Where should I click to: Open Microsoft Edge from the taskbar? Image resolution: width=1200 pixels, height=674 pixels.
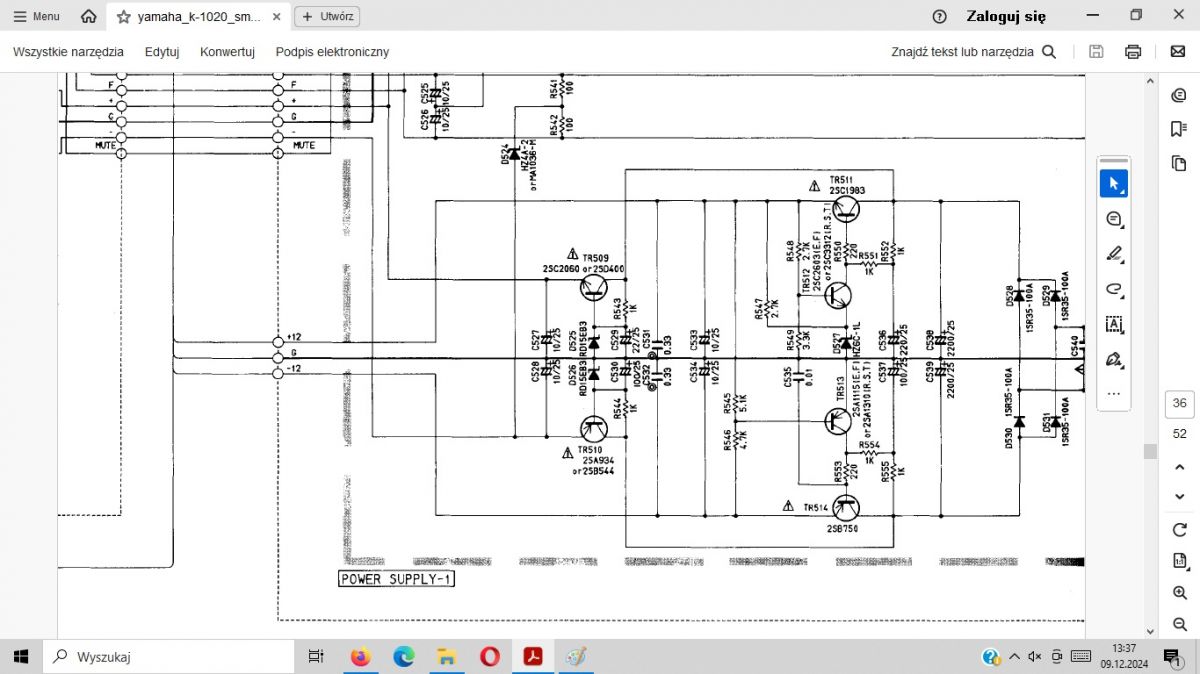click(403, 656)
